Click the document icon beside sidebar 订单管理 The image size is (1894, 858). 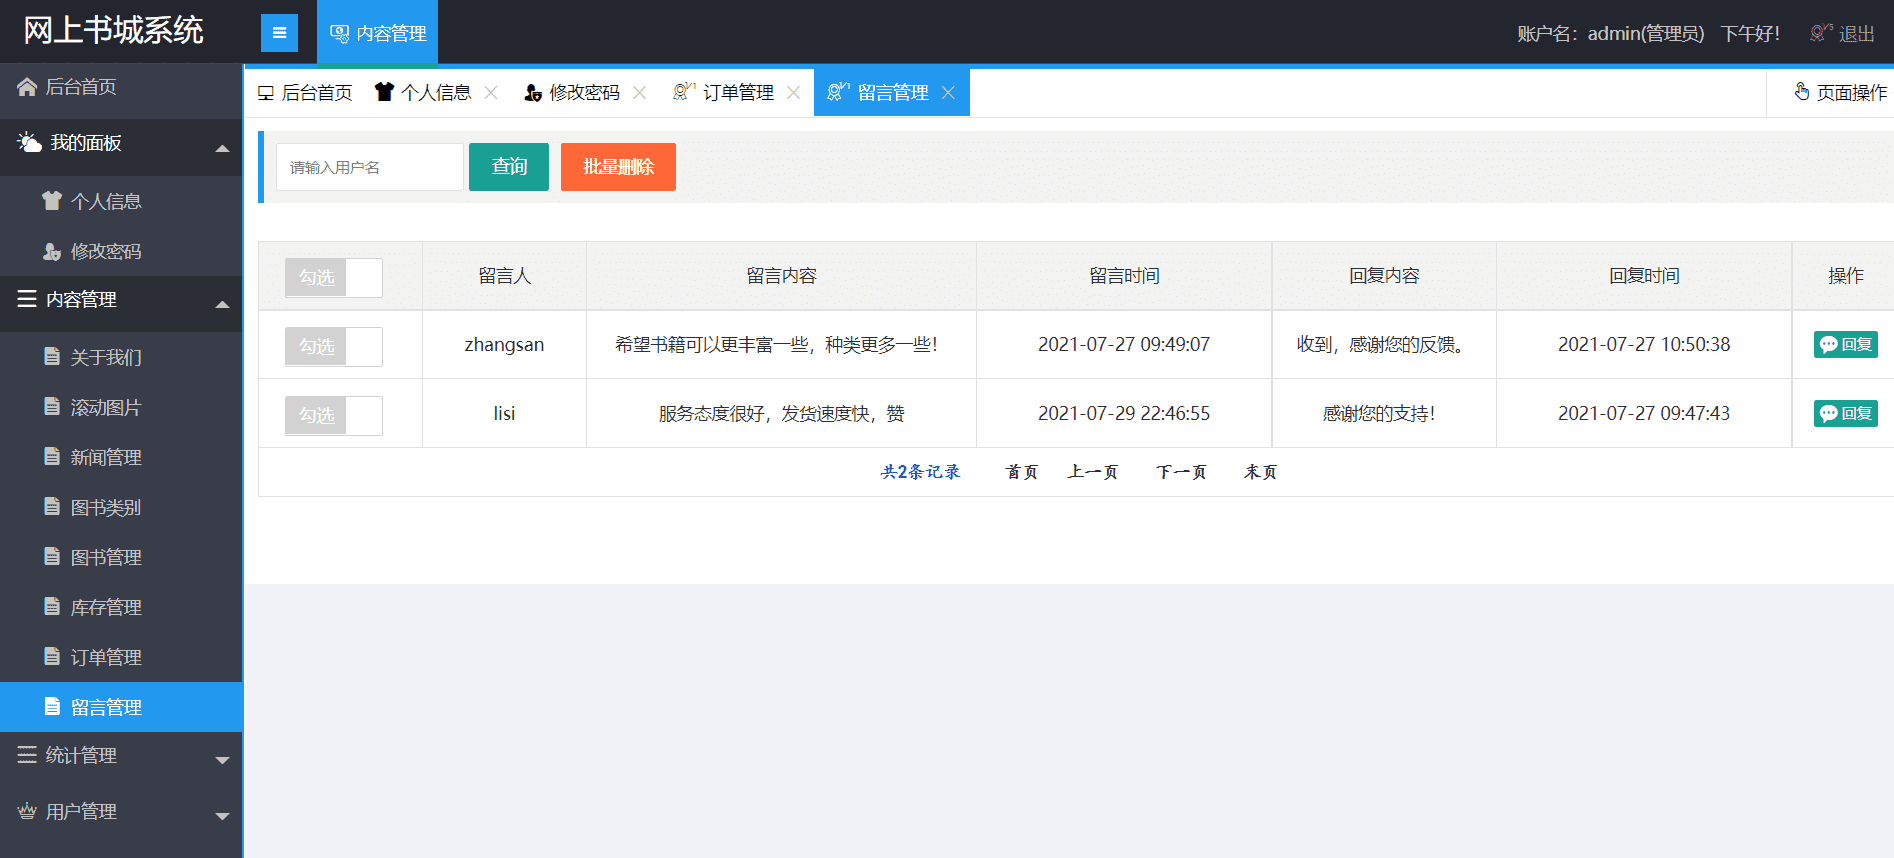point(52,656)
